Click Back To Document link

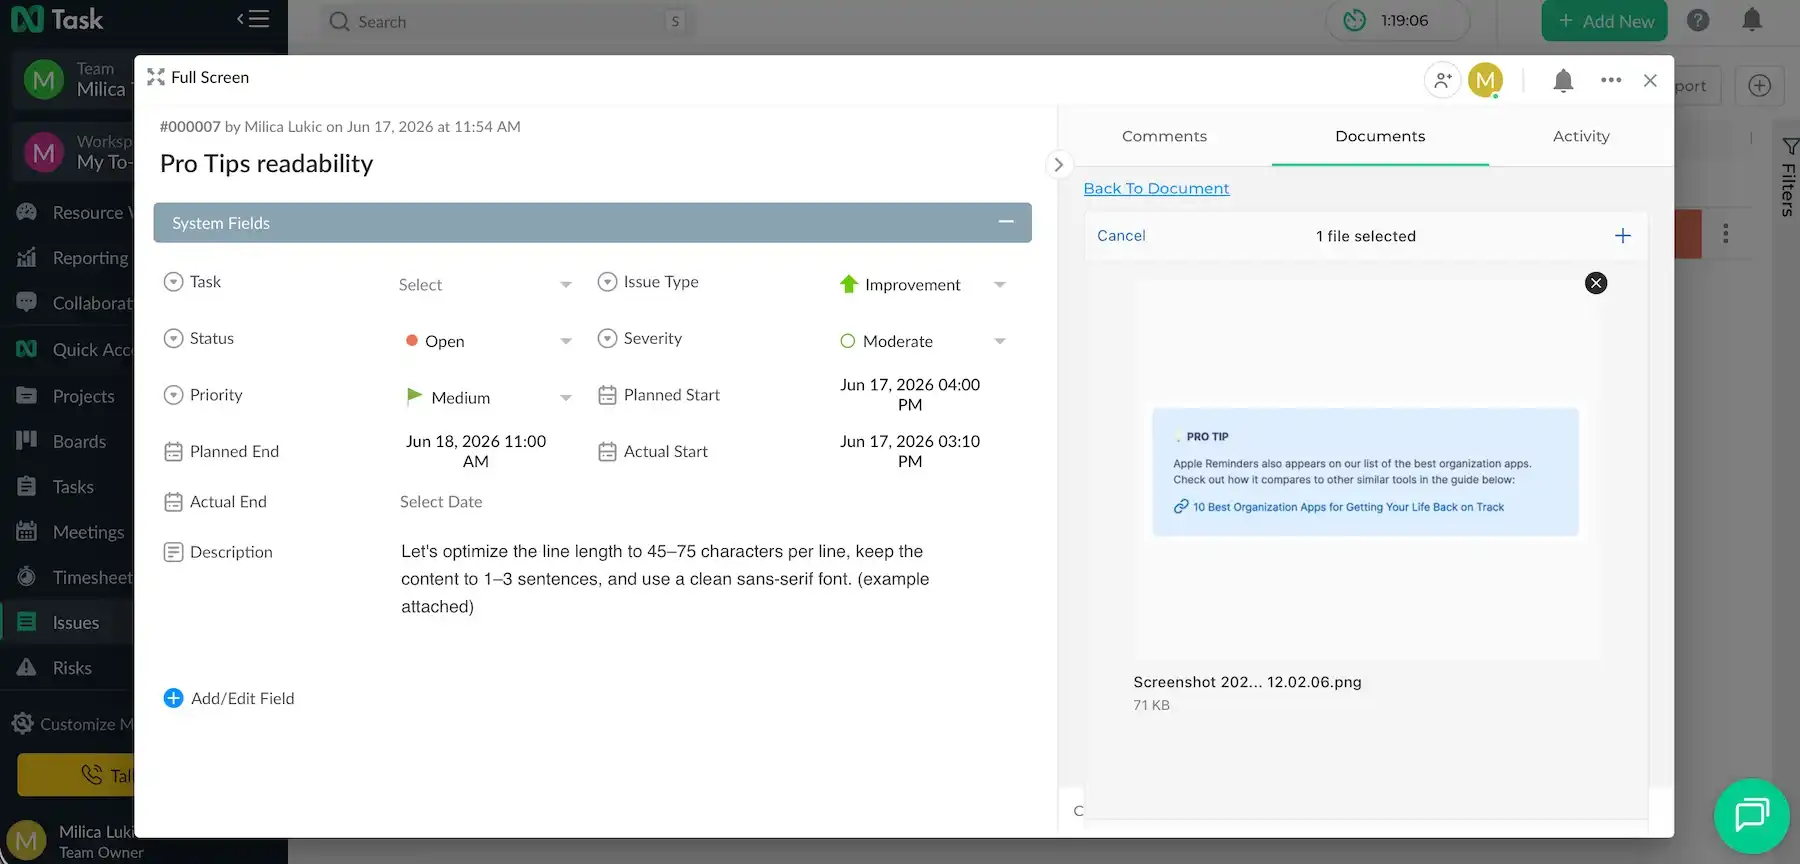click(1156, 188)
